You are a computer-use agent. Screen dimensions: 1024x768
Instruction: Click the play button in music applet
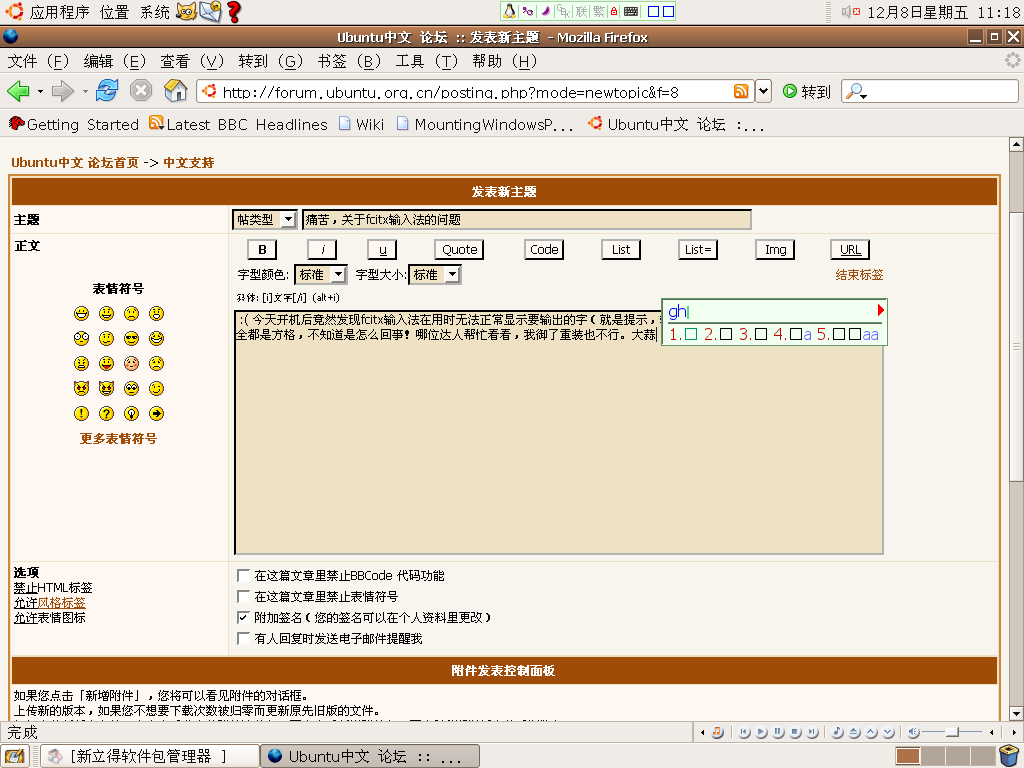tap(761, 732)
